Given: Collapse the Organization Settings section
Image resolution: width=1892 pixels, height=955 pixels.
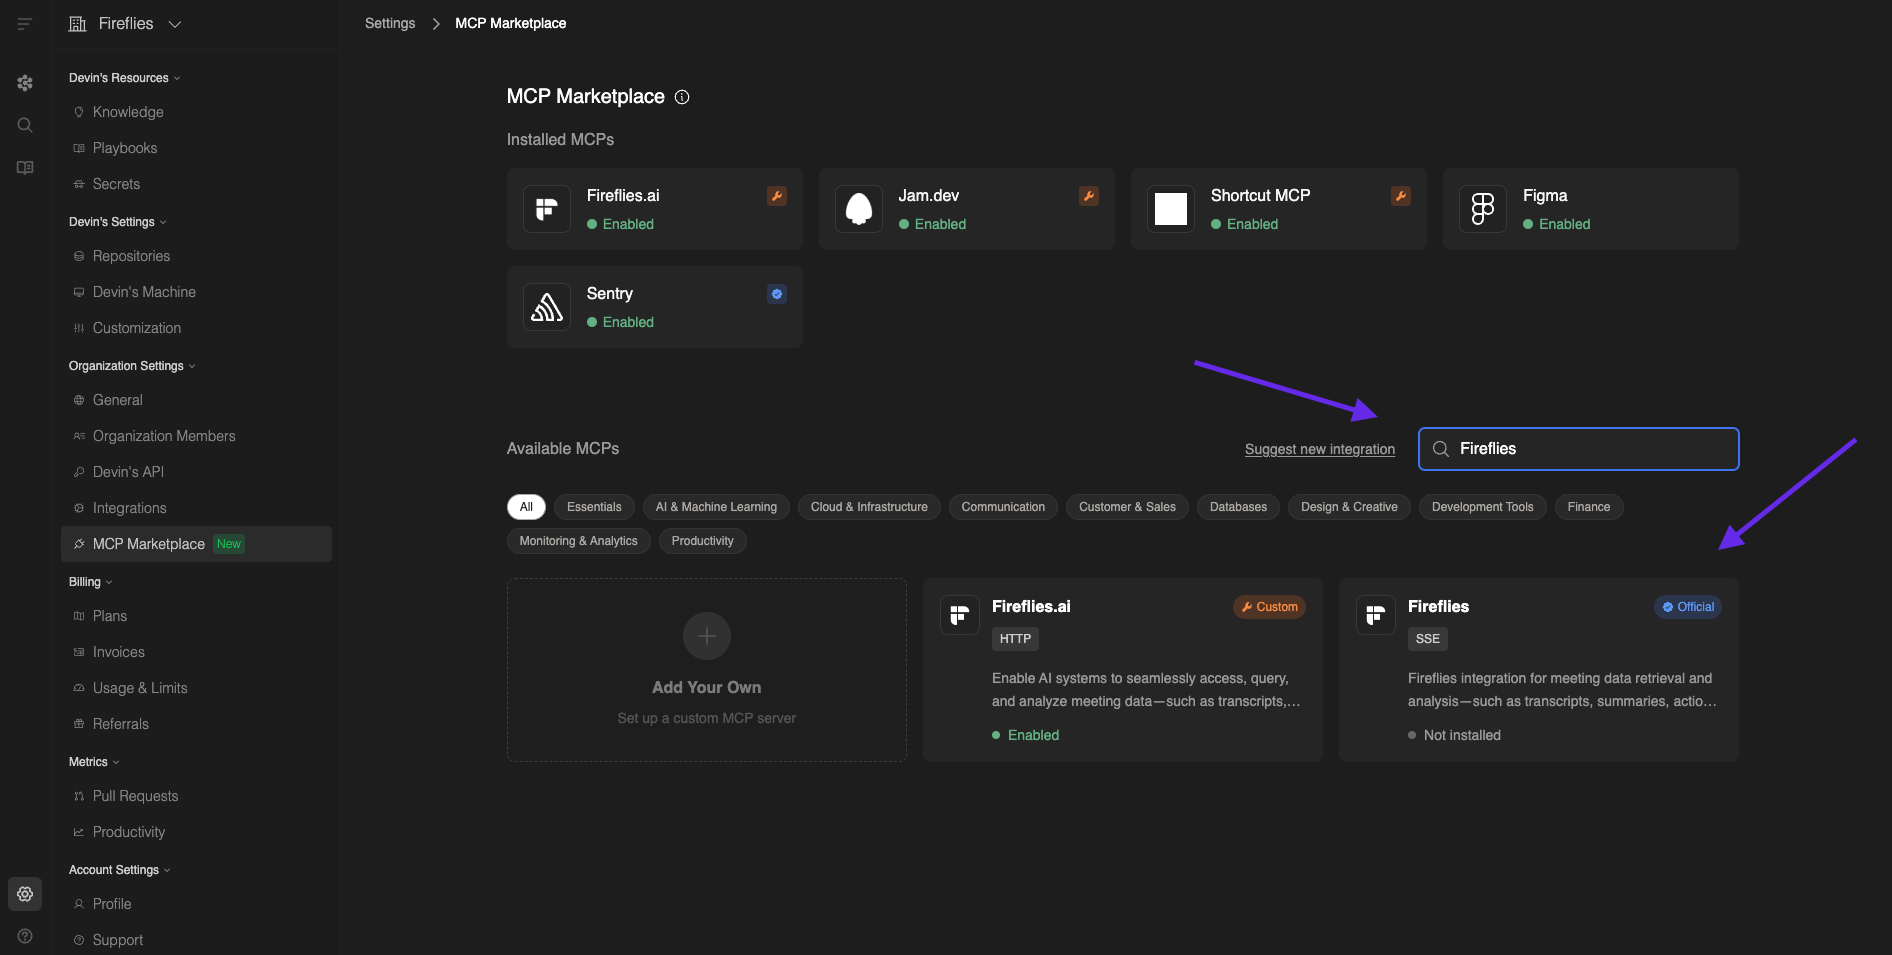Looking at the screenshot, I should [132, 366].
